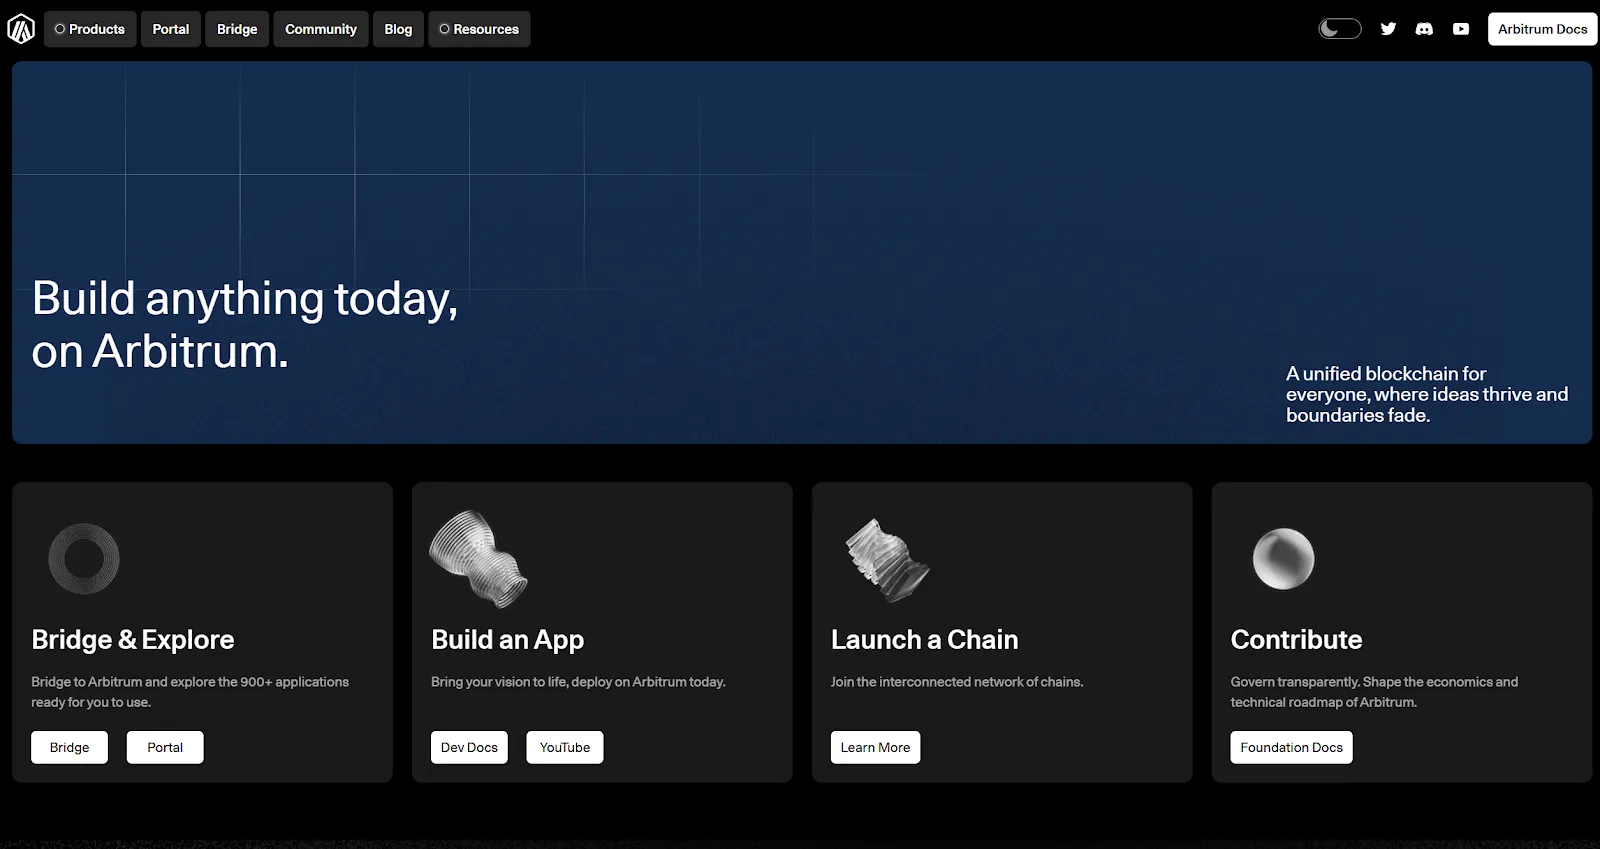The image size is (1600, 849).
Task: Click 'Bridge to Arbitrum and explore' description
Action: (x=190, y=692)
